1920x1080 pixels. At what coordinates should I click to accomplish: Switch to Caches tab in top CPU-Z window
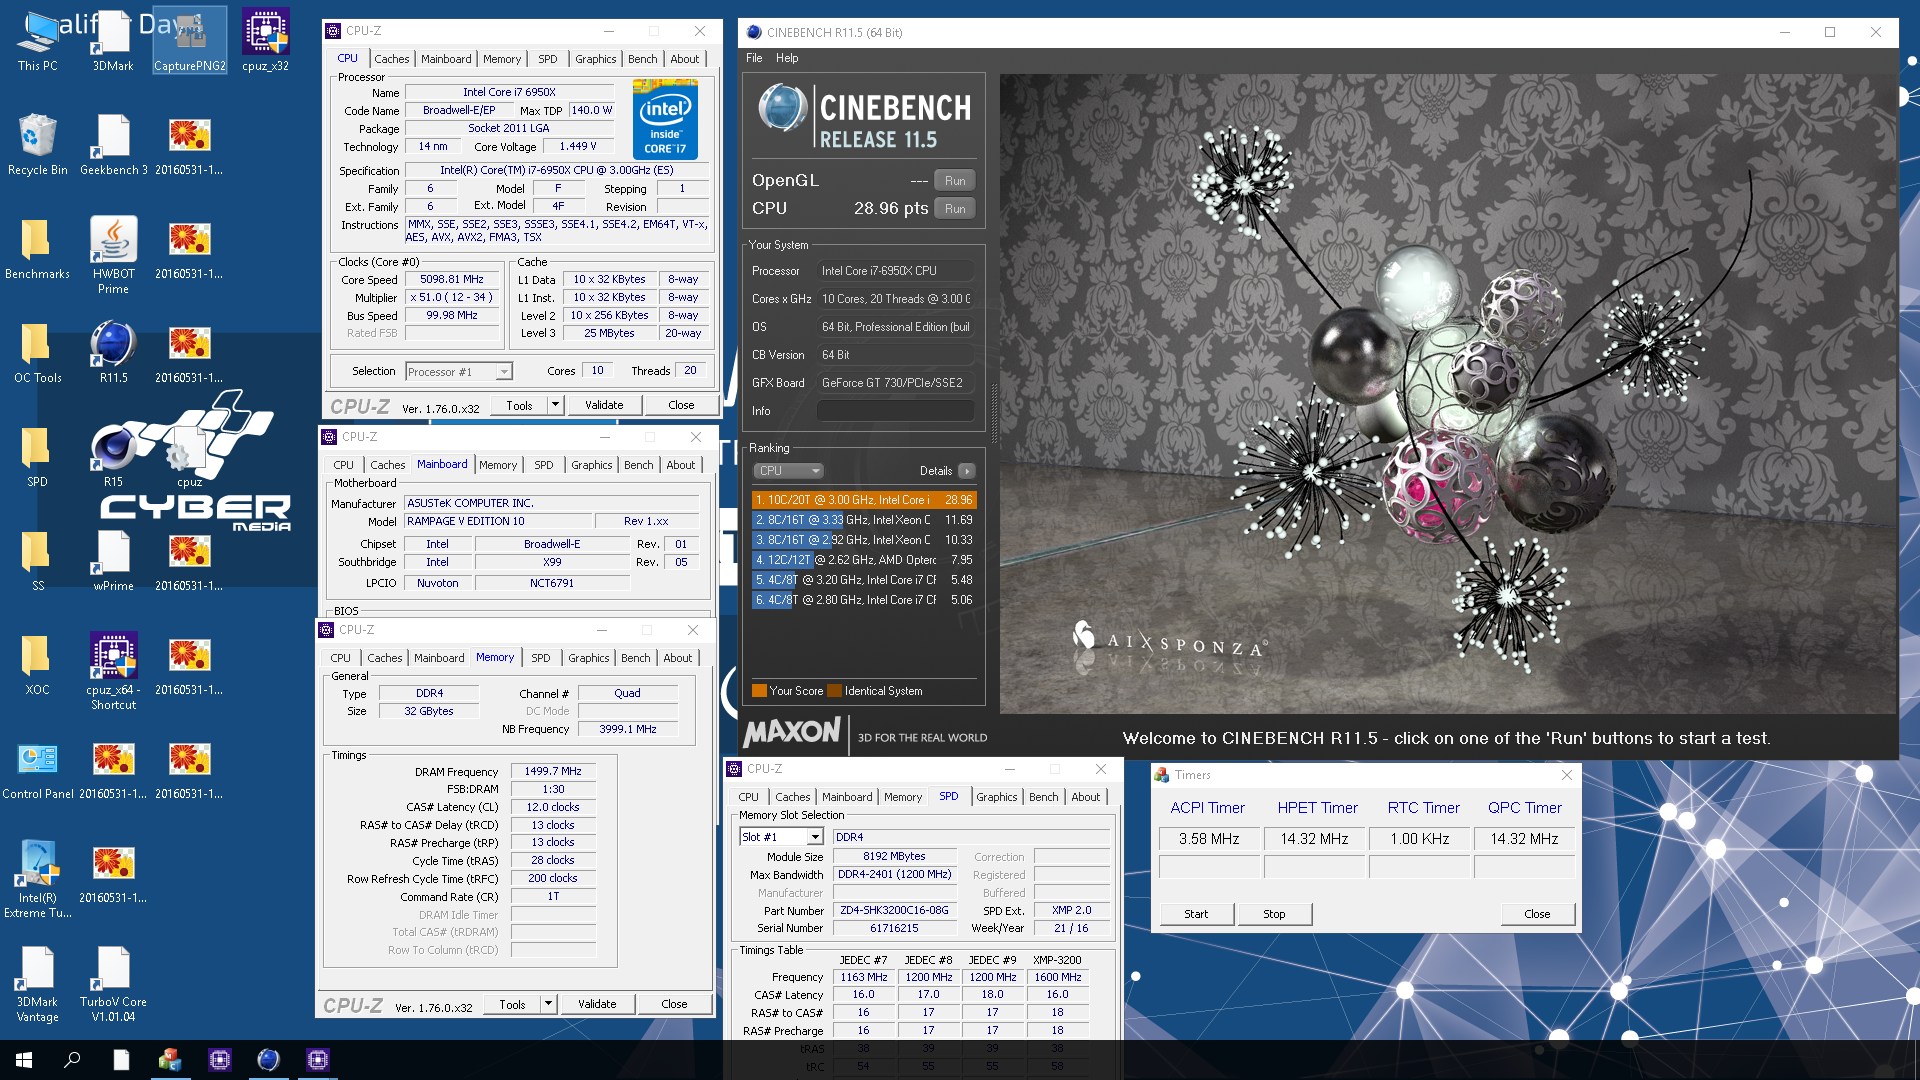pyautogui.click(x=392, y=59)
